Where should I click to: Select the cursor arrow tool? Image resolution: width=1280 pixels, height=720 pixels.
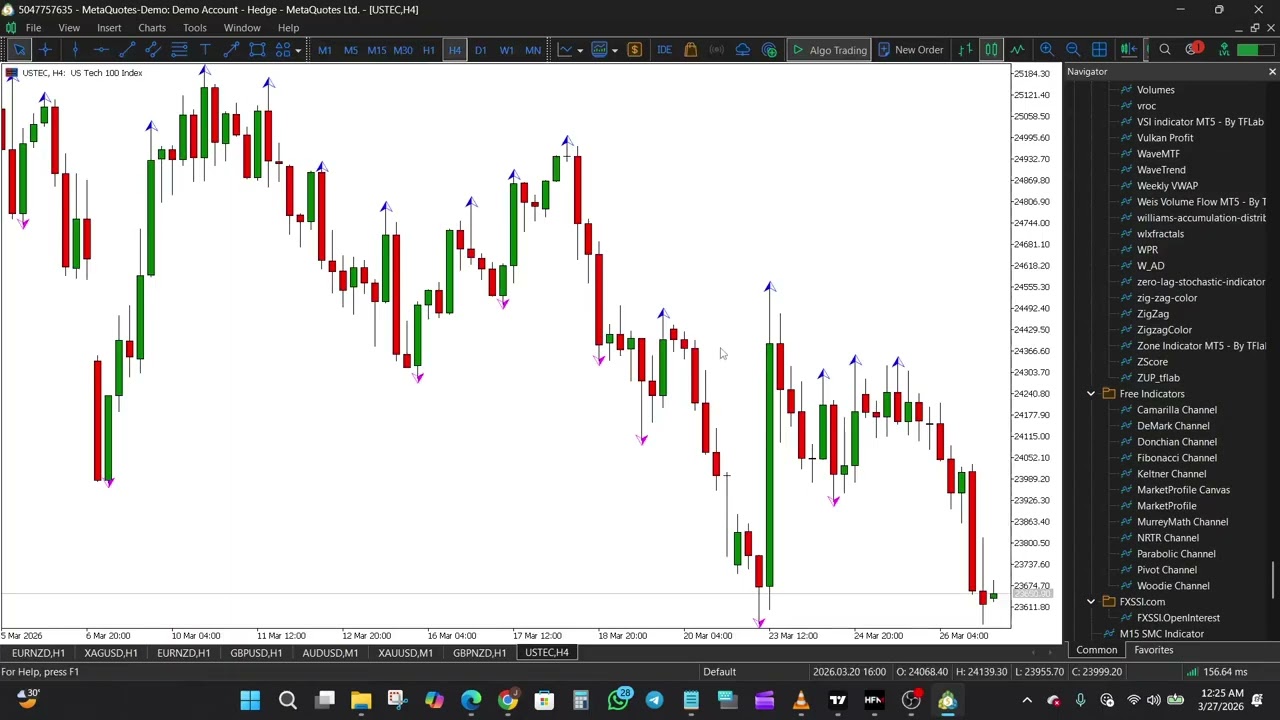point(19,50)
